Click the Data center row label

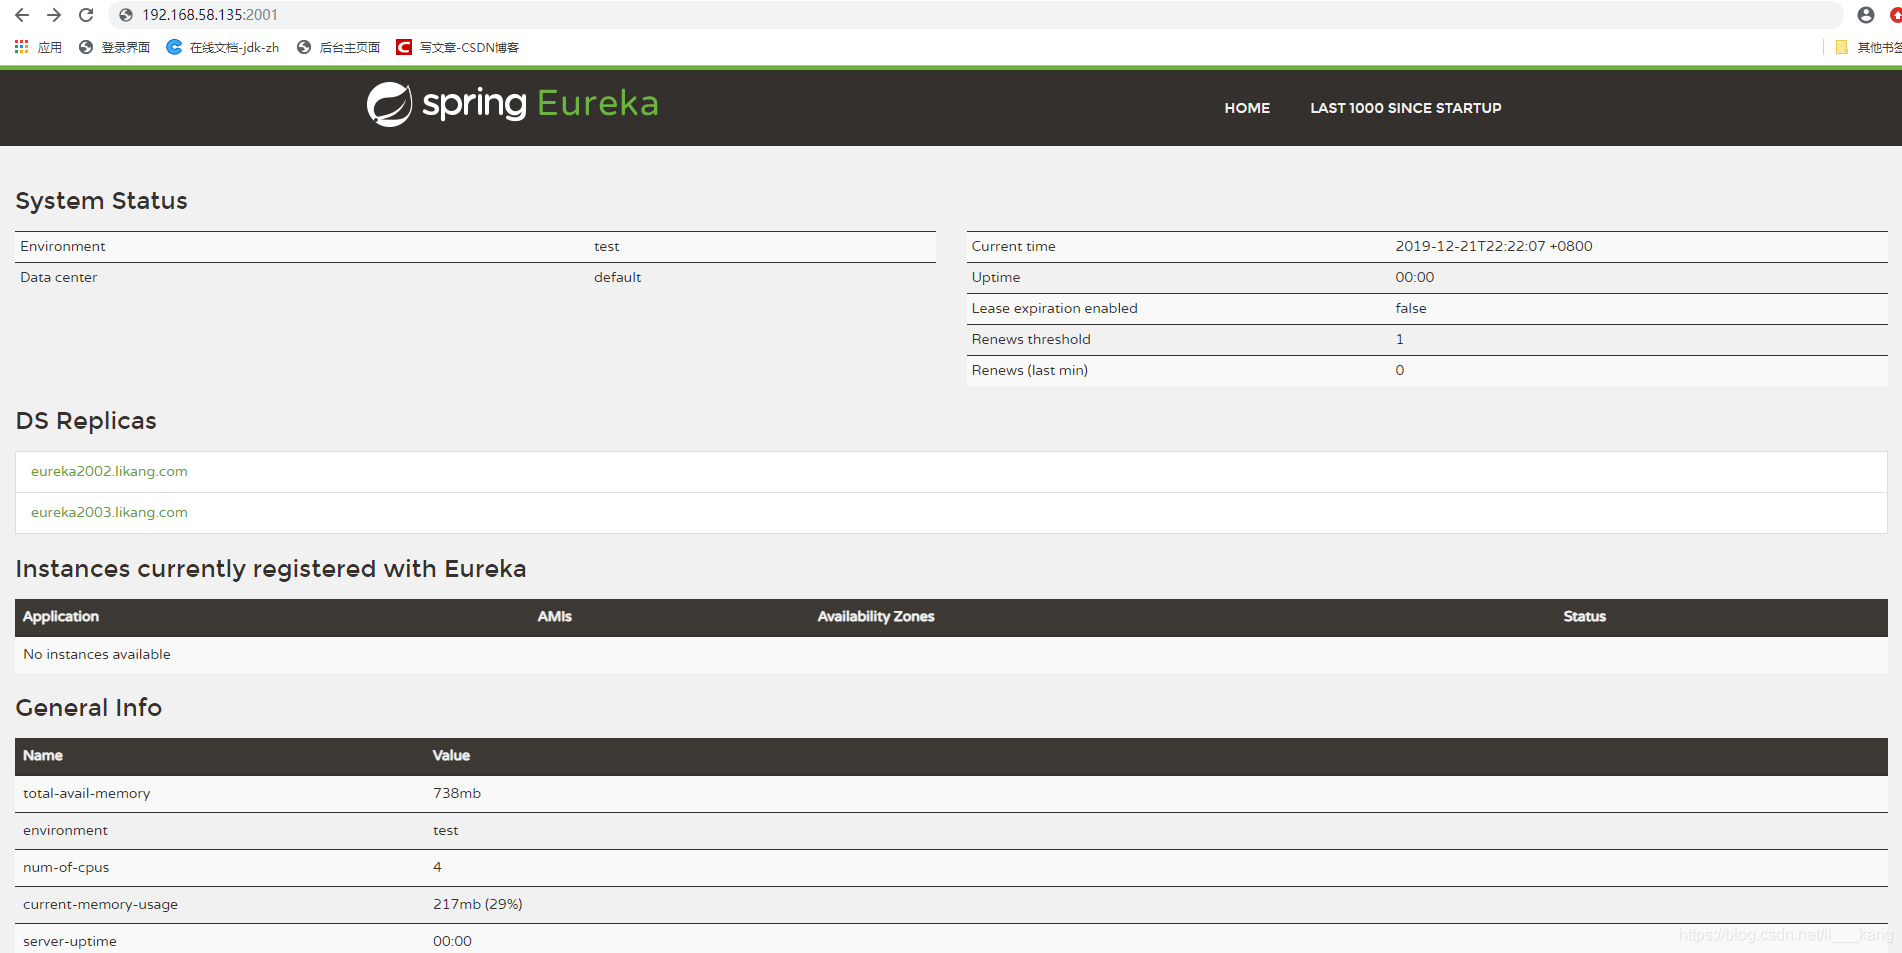[58, 277]
